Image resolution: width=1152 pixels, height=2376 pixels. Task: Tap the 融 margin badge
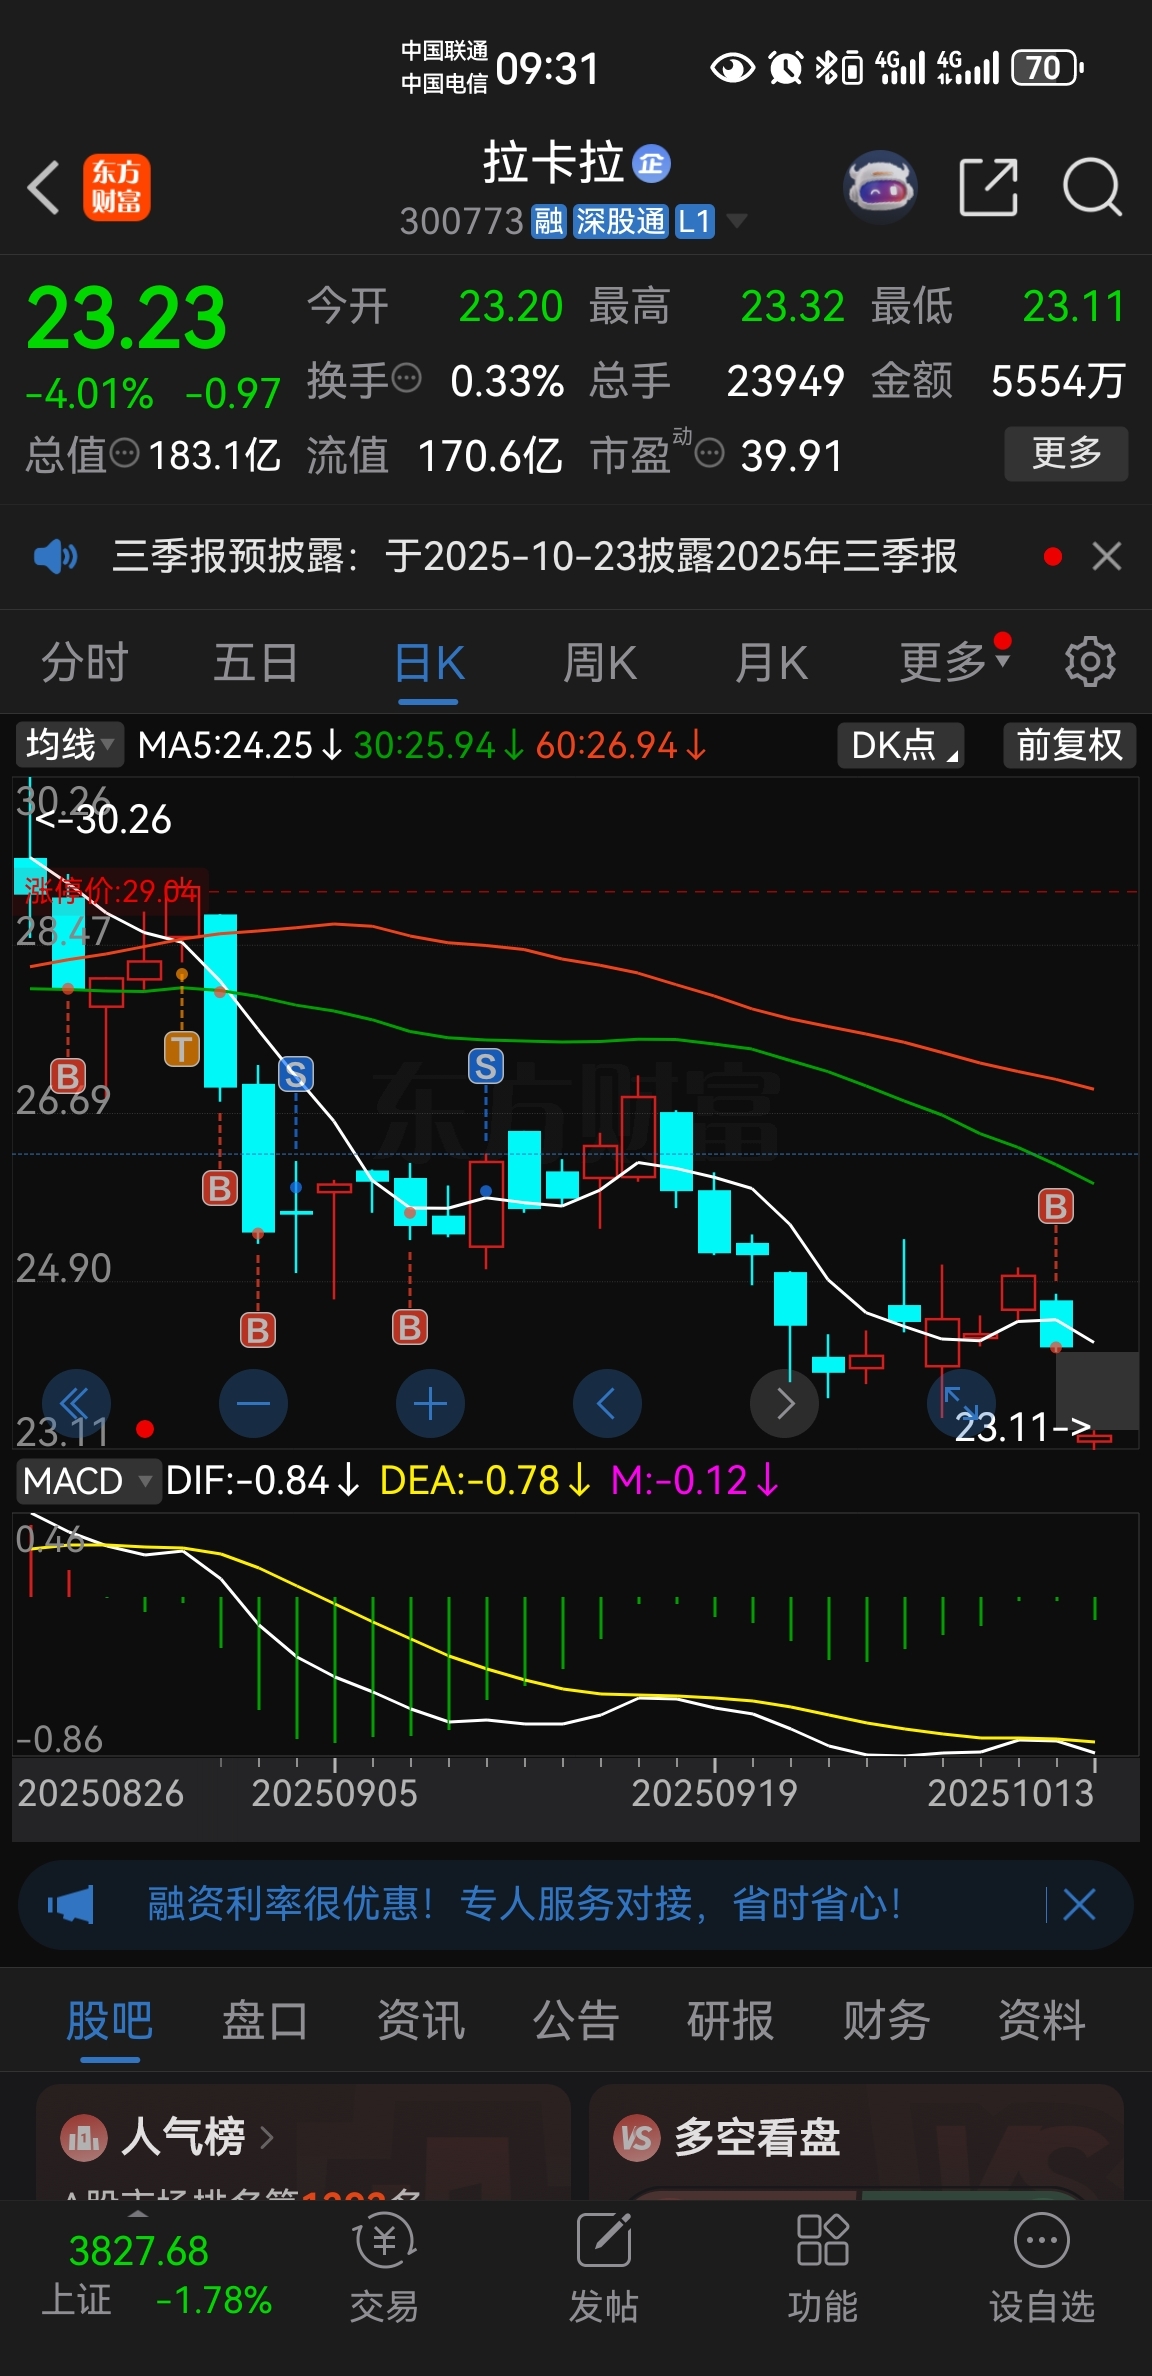coord(549,221)
